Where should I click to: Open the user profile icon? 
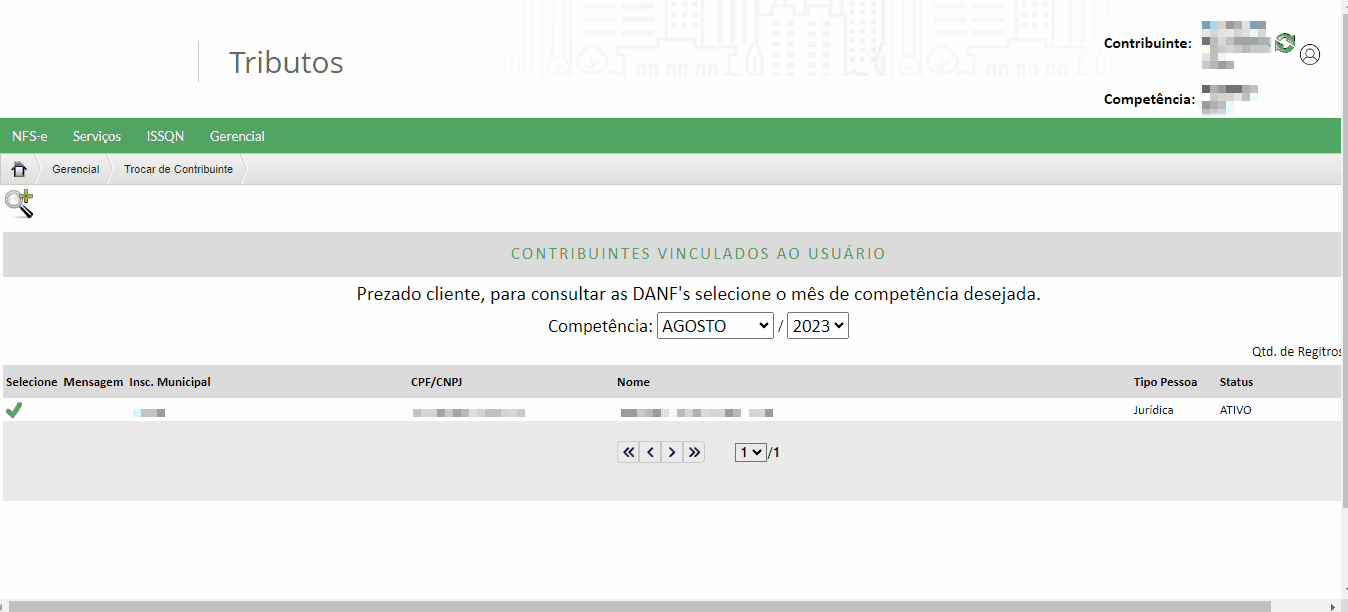point(1310,55)
